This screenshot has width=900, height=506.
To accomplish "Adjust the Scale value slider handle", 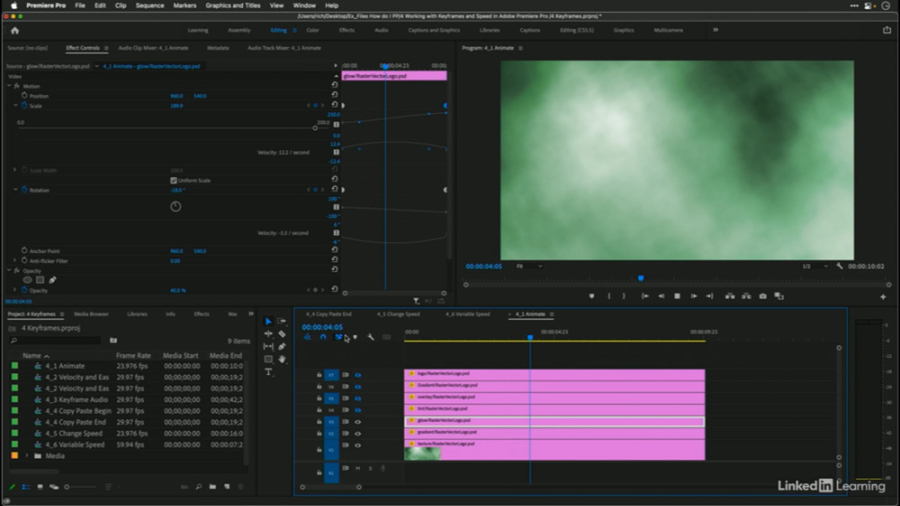I will click(x=315, y=127).
